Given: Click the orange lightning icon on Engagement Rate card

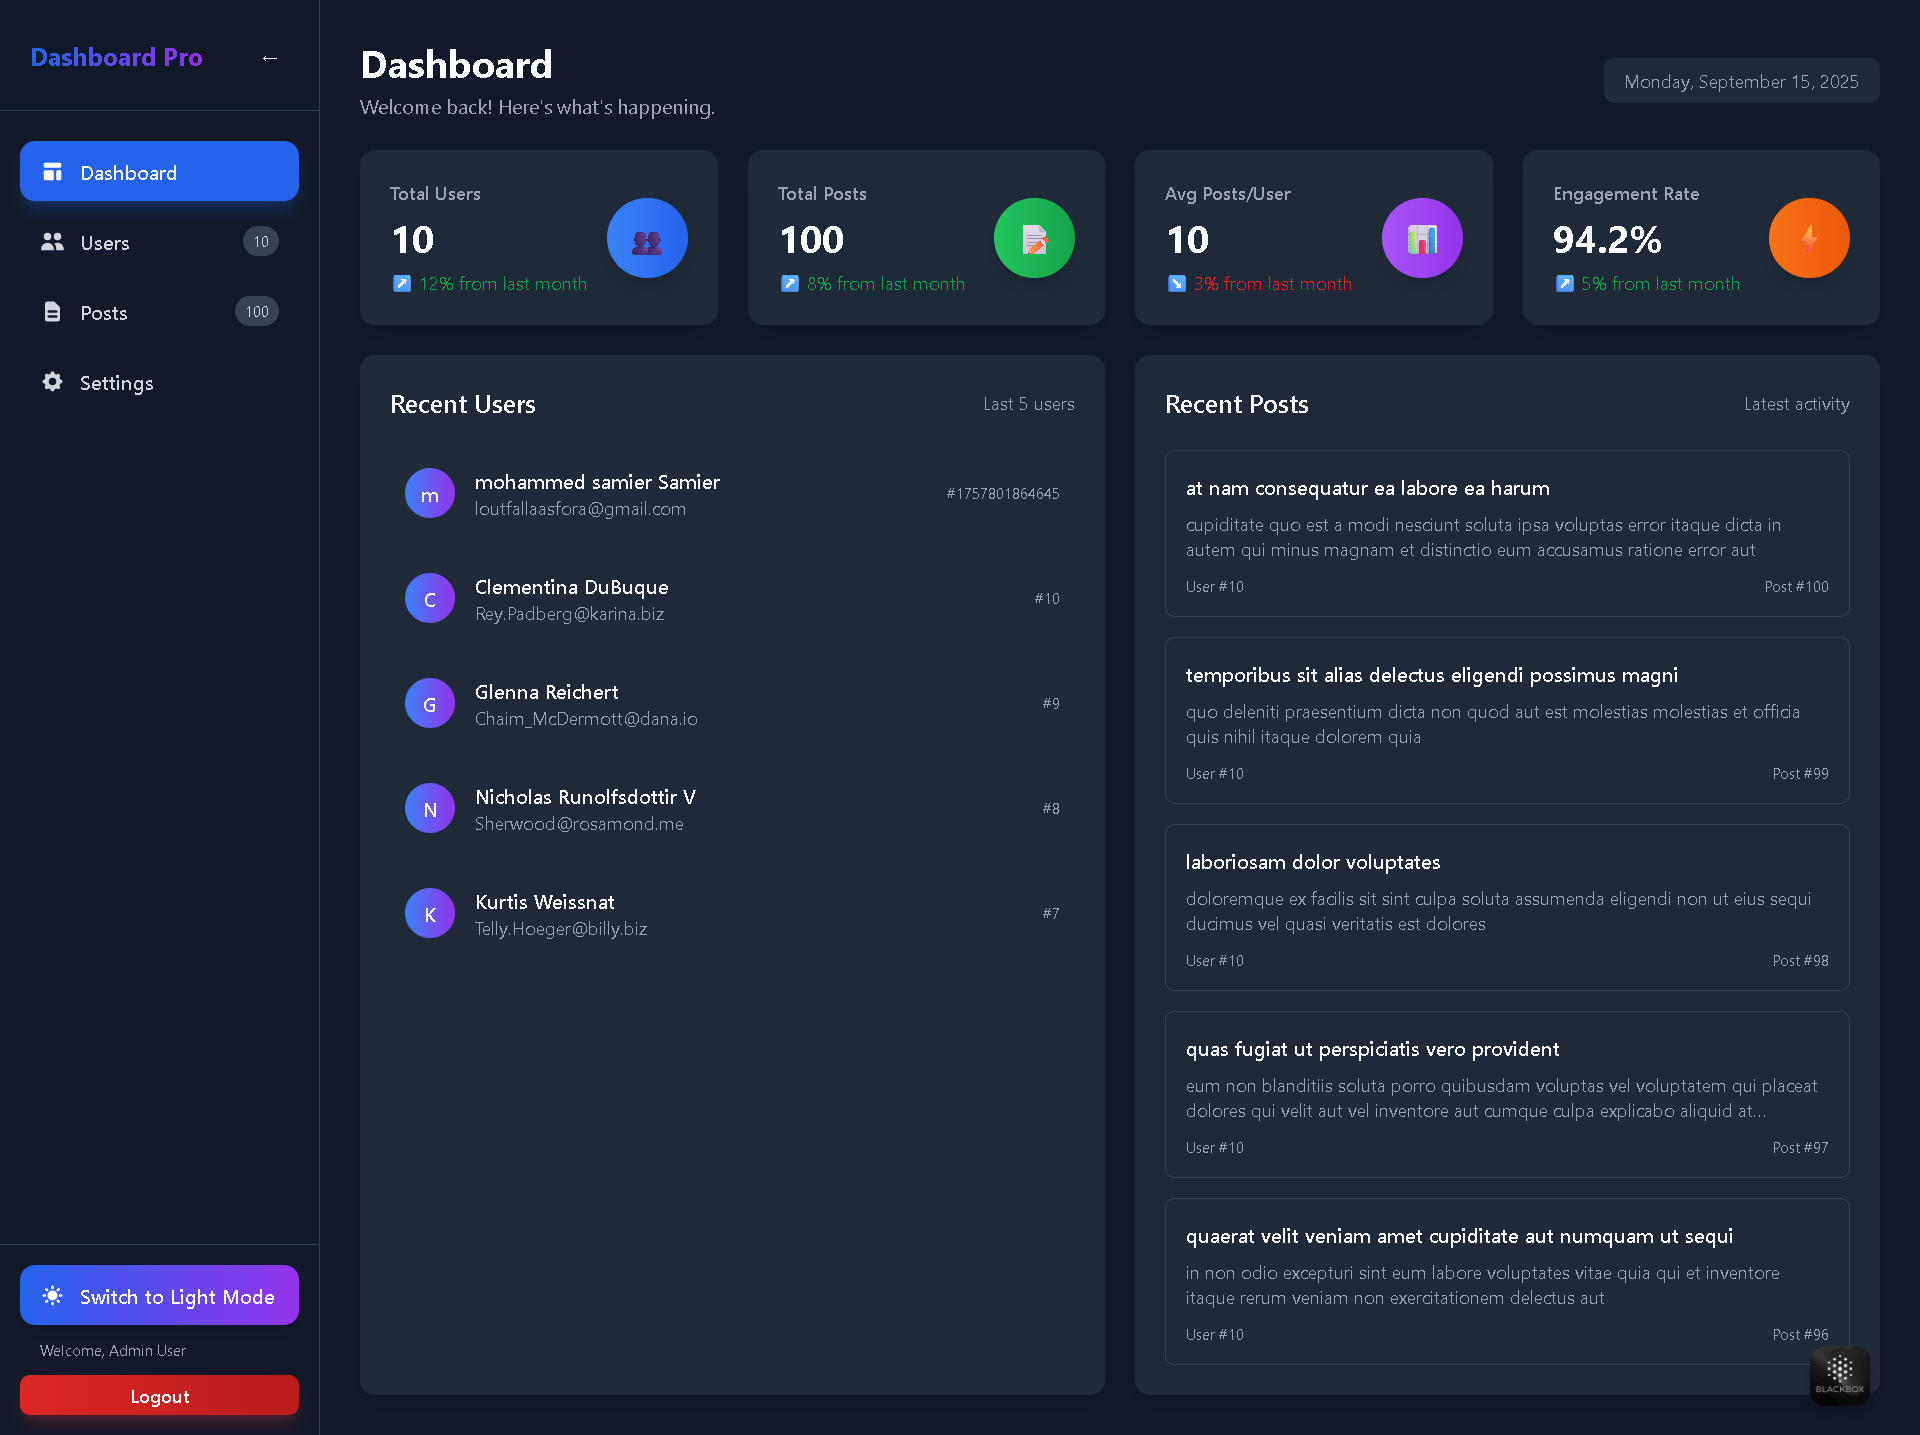Looking at the screenshot, I should (1809, 238).
